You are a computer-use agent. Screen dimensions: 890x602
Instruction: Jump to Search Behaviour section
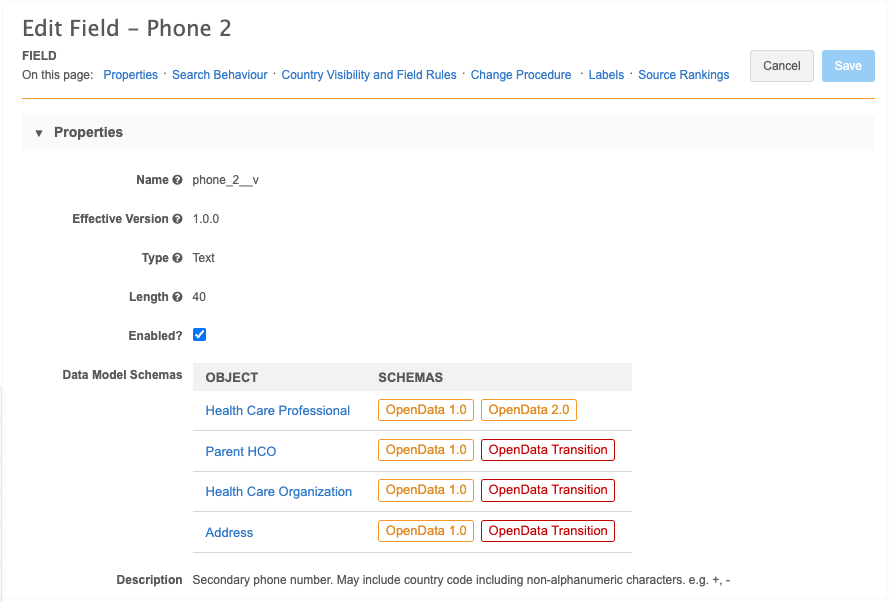coord(220,75)
